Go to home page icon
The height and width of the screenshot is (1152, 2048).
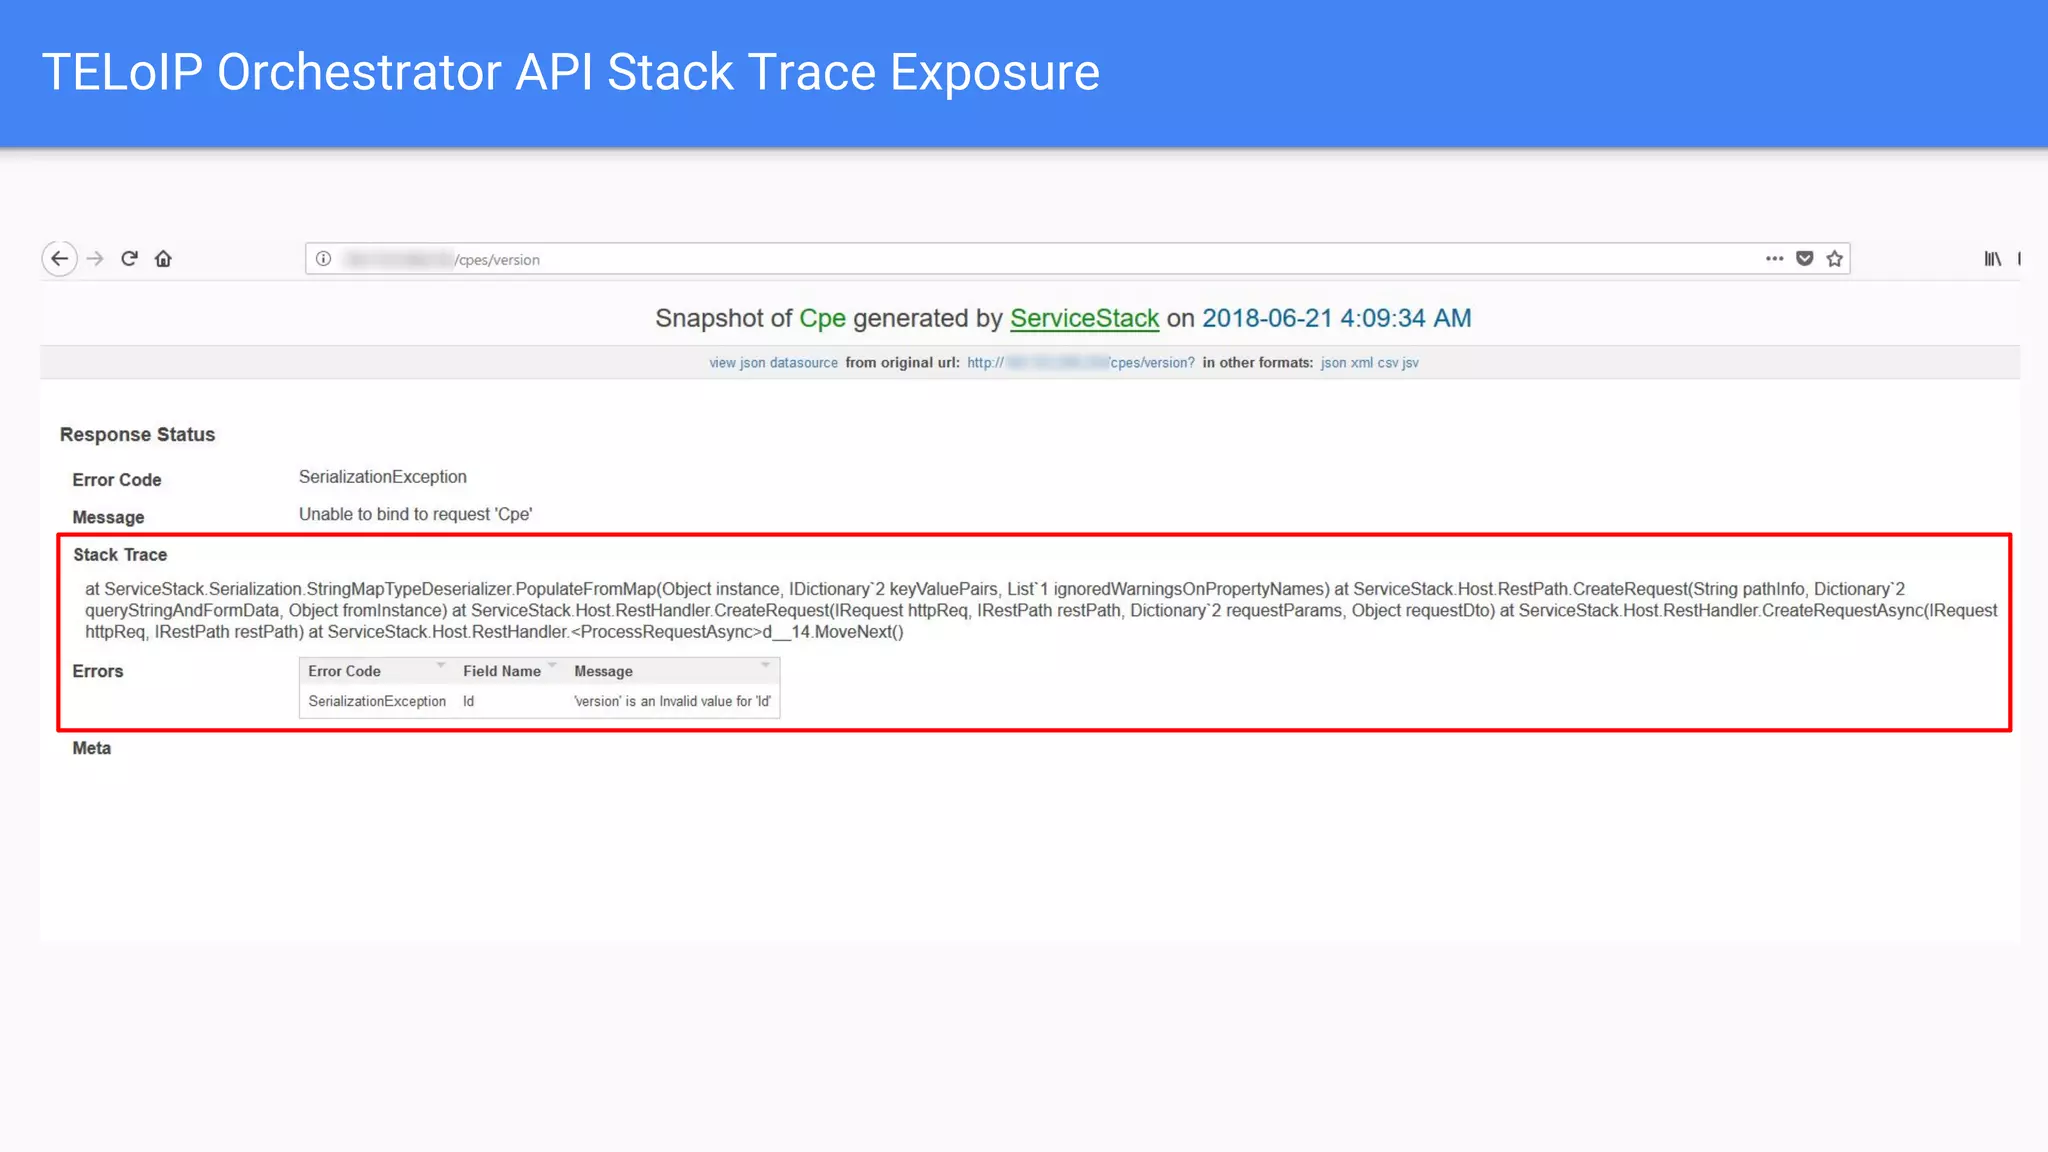[x=163, y=259]
